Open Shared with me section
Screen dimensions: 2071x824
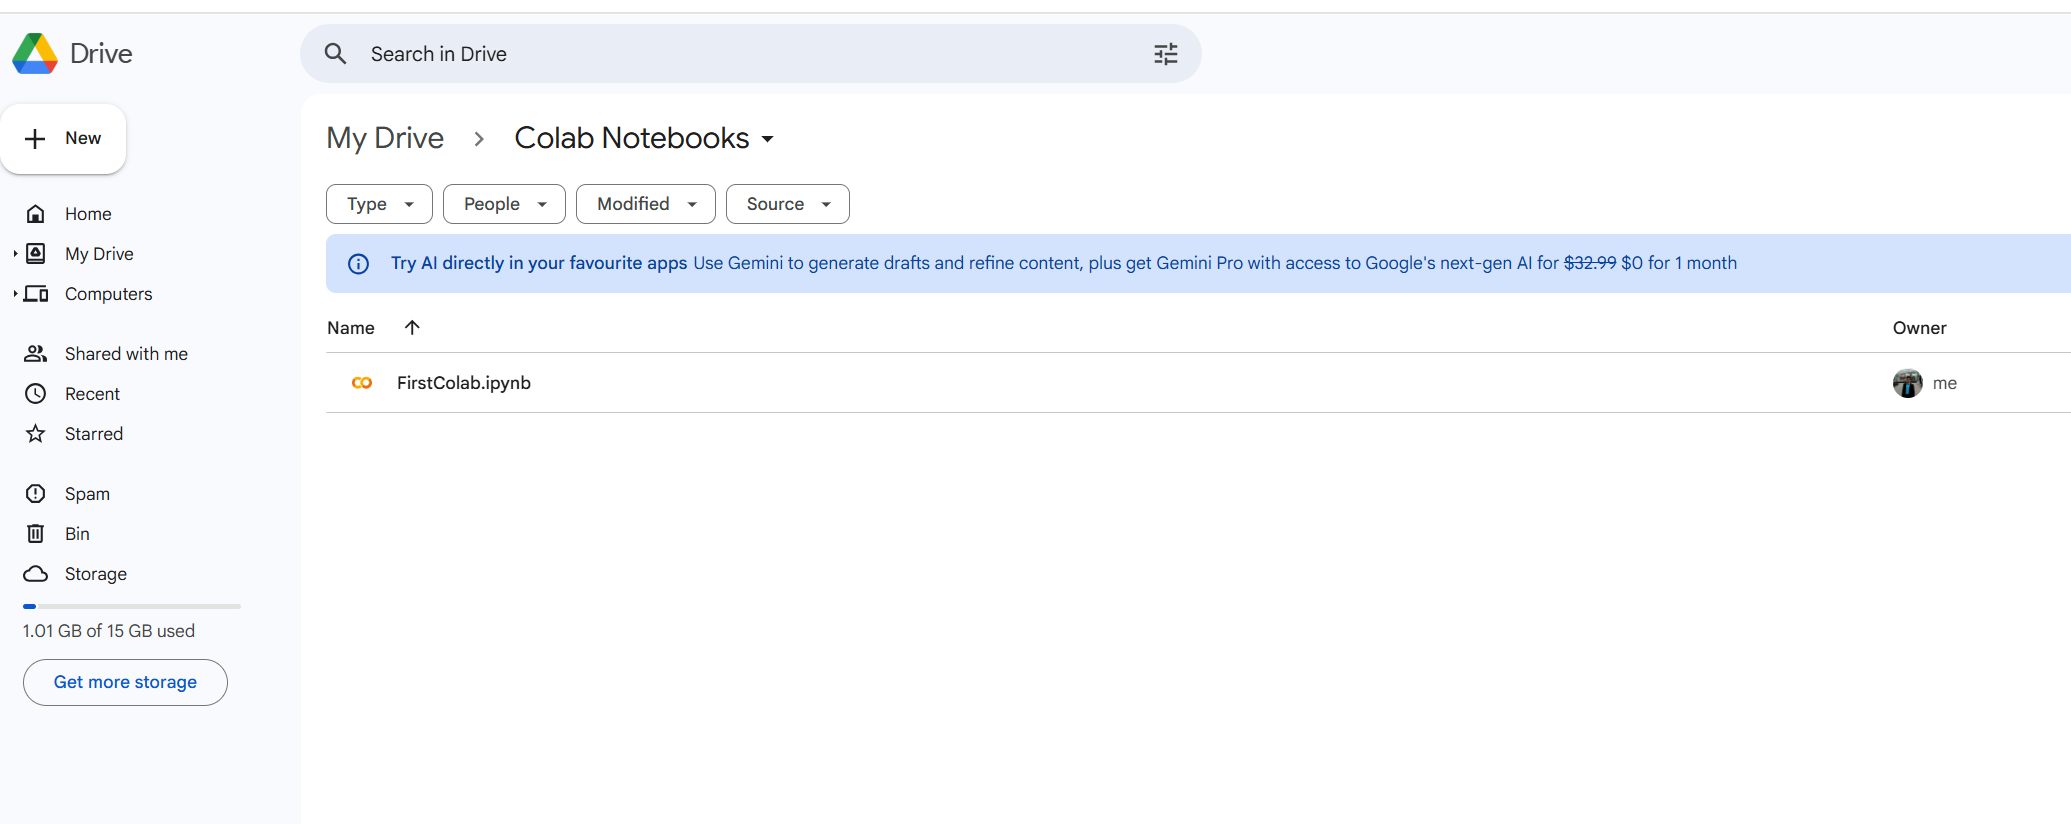126,354
